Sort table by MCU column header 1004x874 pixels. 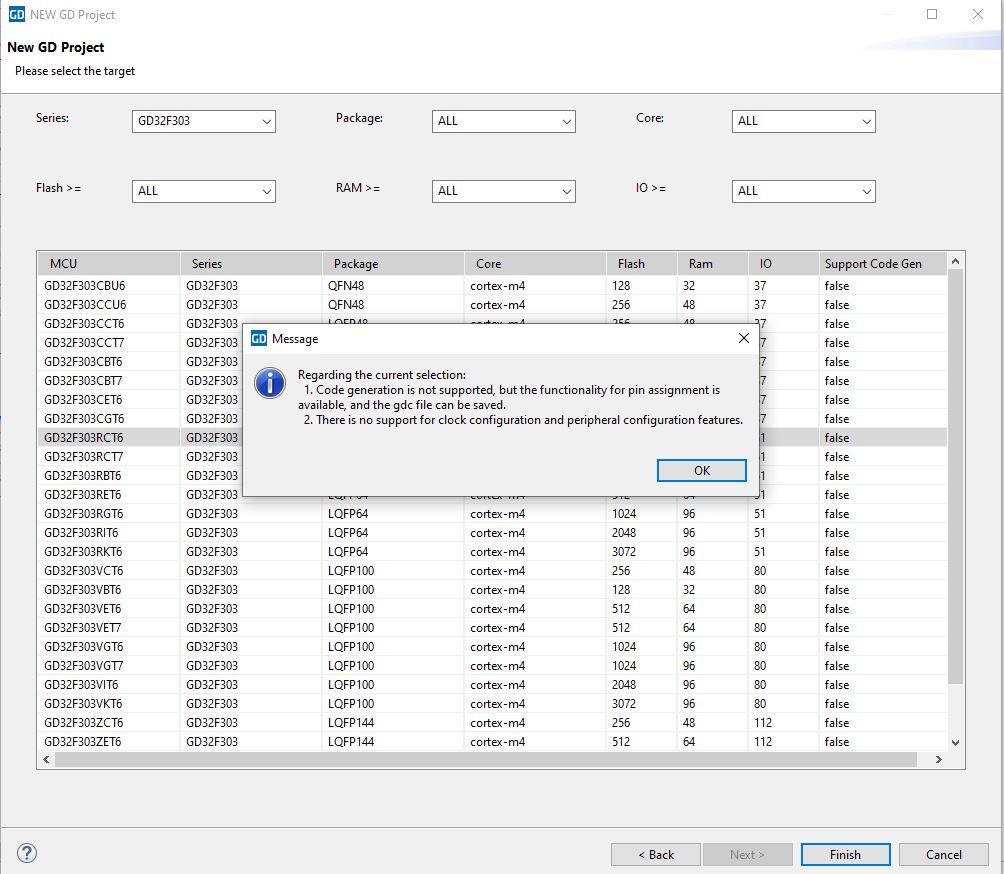click(108, 264)
